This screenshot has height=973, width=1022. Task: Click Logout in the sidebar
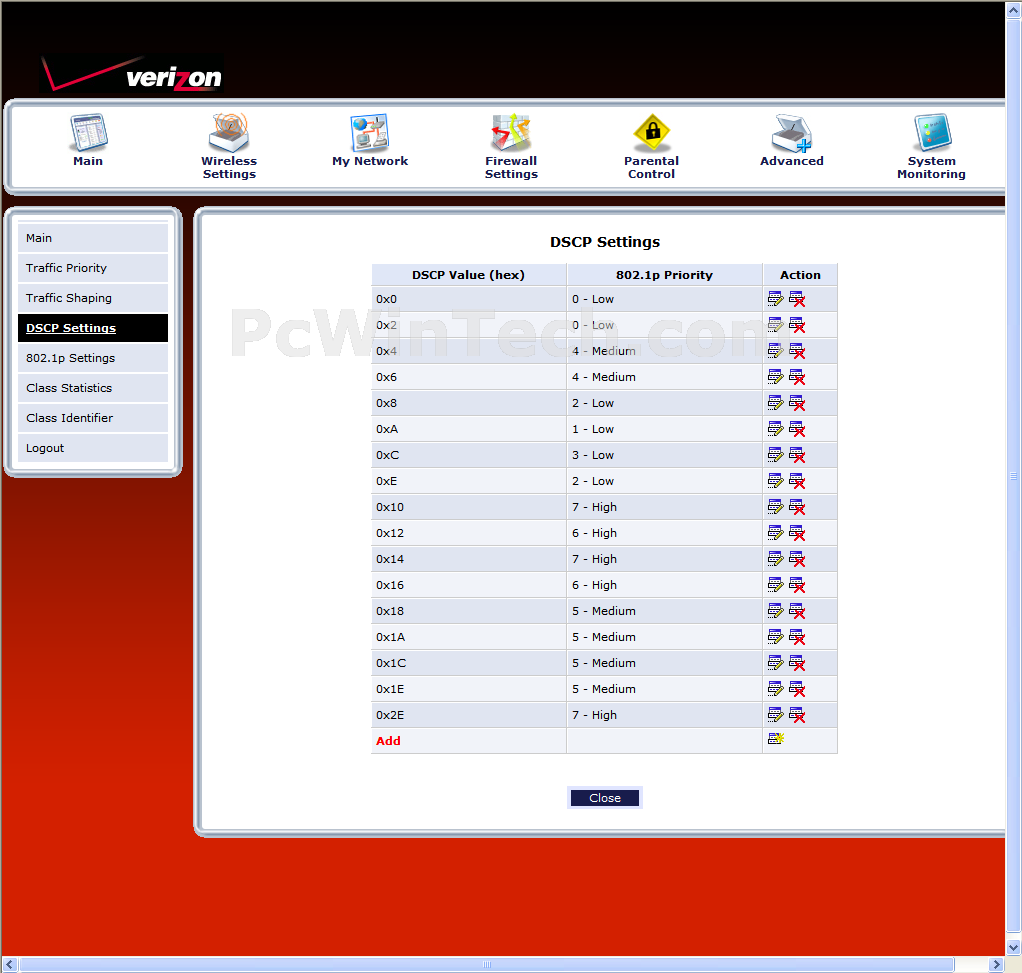[93, 448]
